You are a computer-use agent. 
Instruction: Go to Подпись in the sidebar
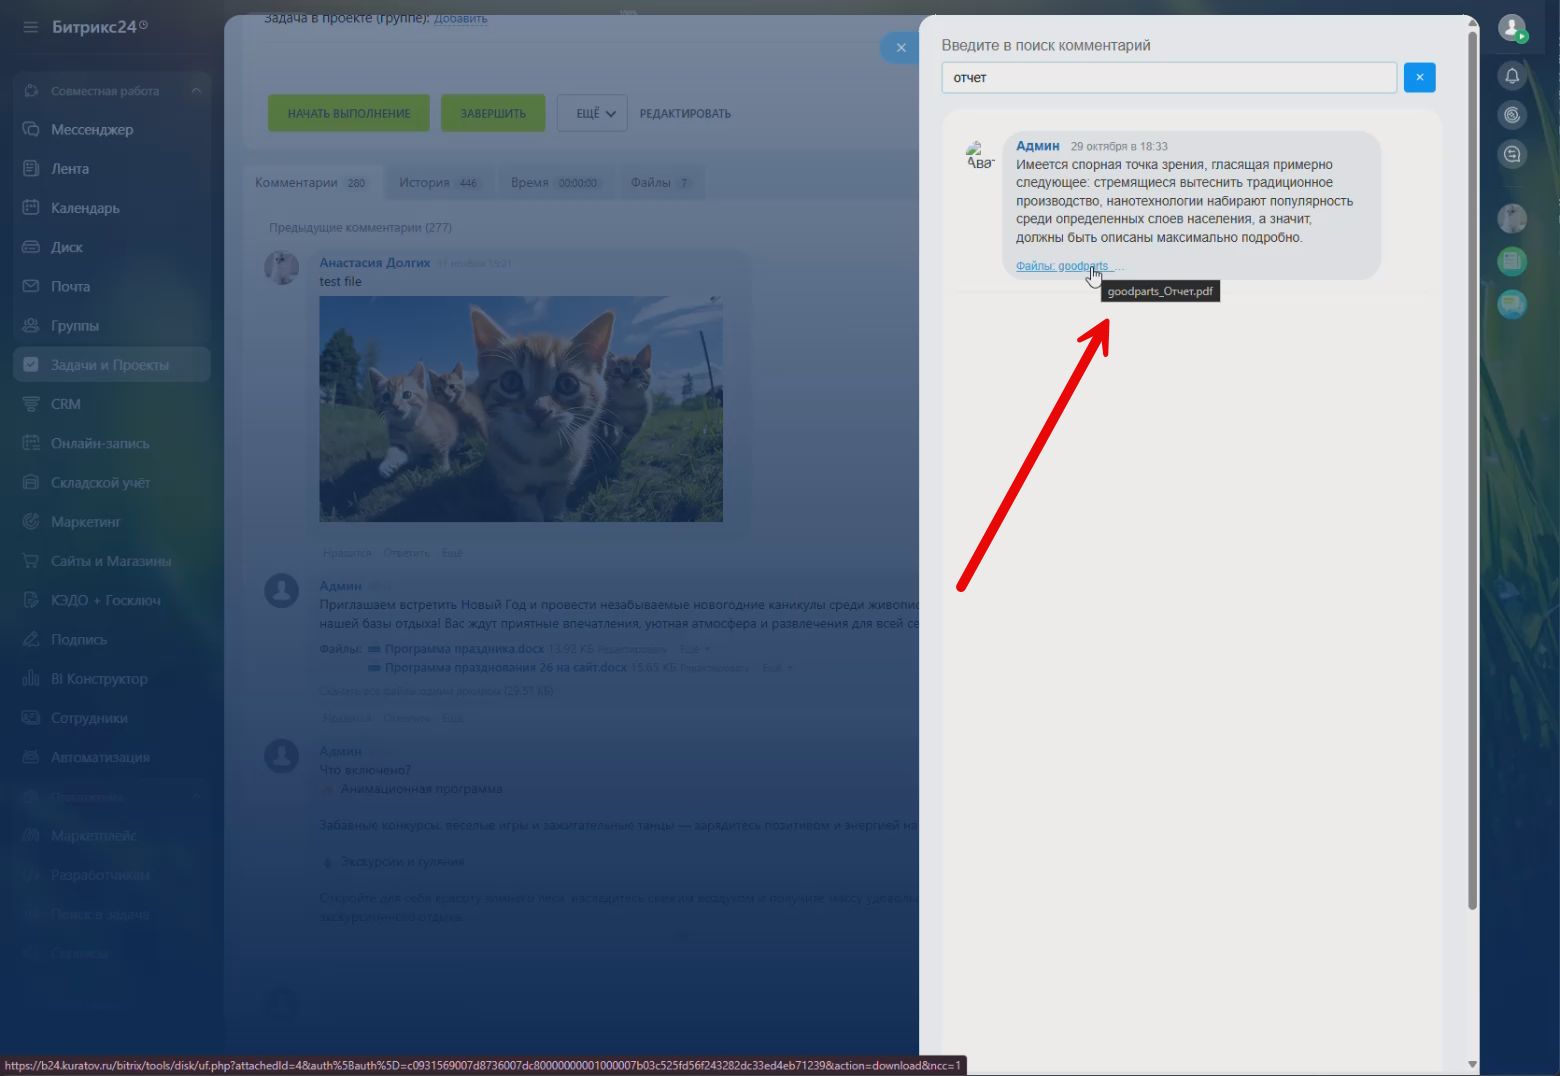[x=79, y=640]
